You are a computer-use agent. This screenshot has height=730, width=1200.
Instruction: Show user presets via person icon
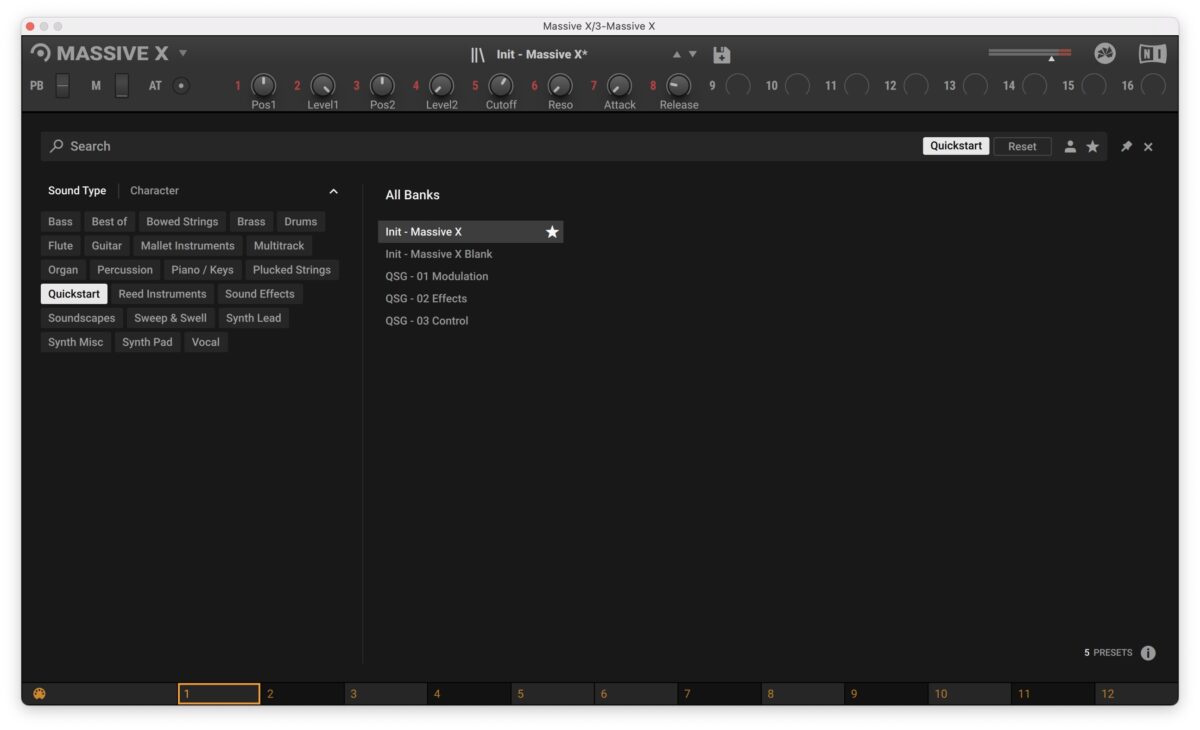tap(1070, 147)
